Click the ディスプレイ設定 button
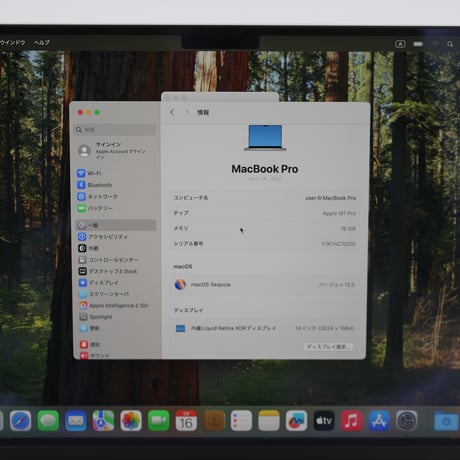Viewport: 460px width, 460px height. (x=328, y=347)
